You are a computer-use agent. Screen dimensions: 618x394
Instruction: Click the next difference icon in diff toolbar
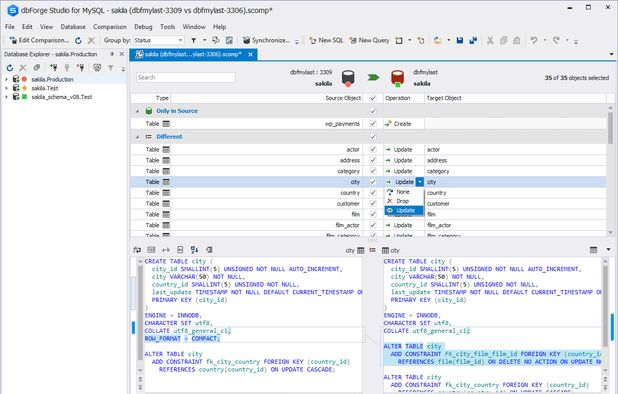[x=194, y=250]
